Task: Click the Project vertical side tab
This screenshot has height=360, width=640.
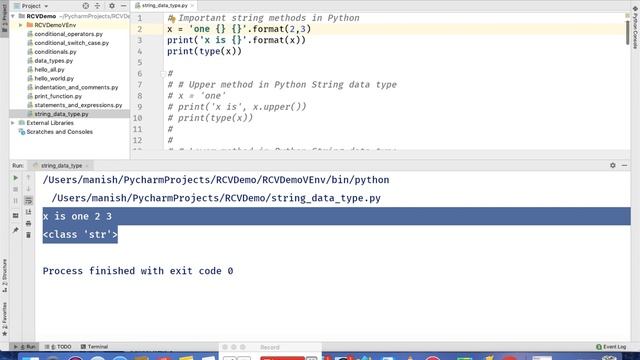Action: coord(4,18)
